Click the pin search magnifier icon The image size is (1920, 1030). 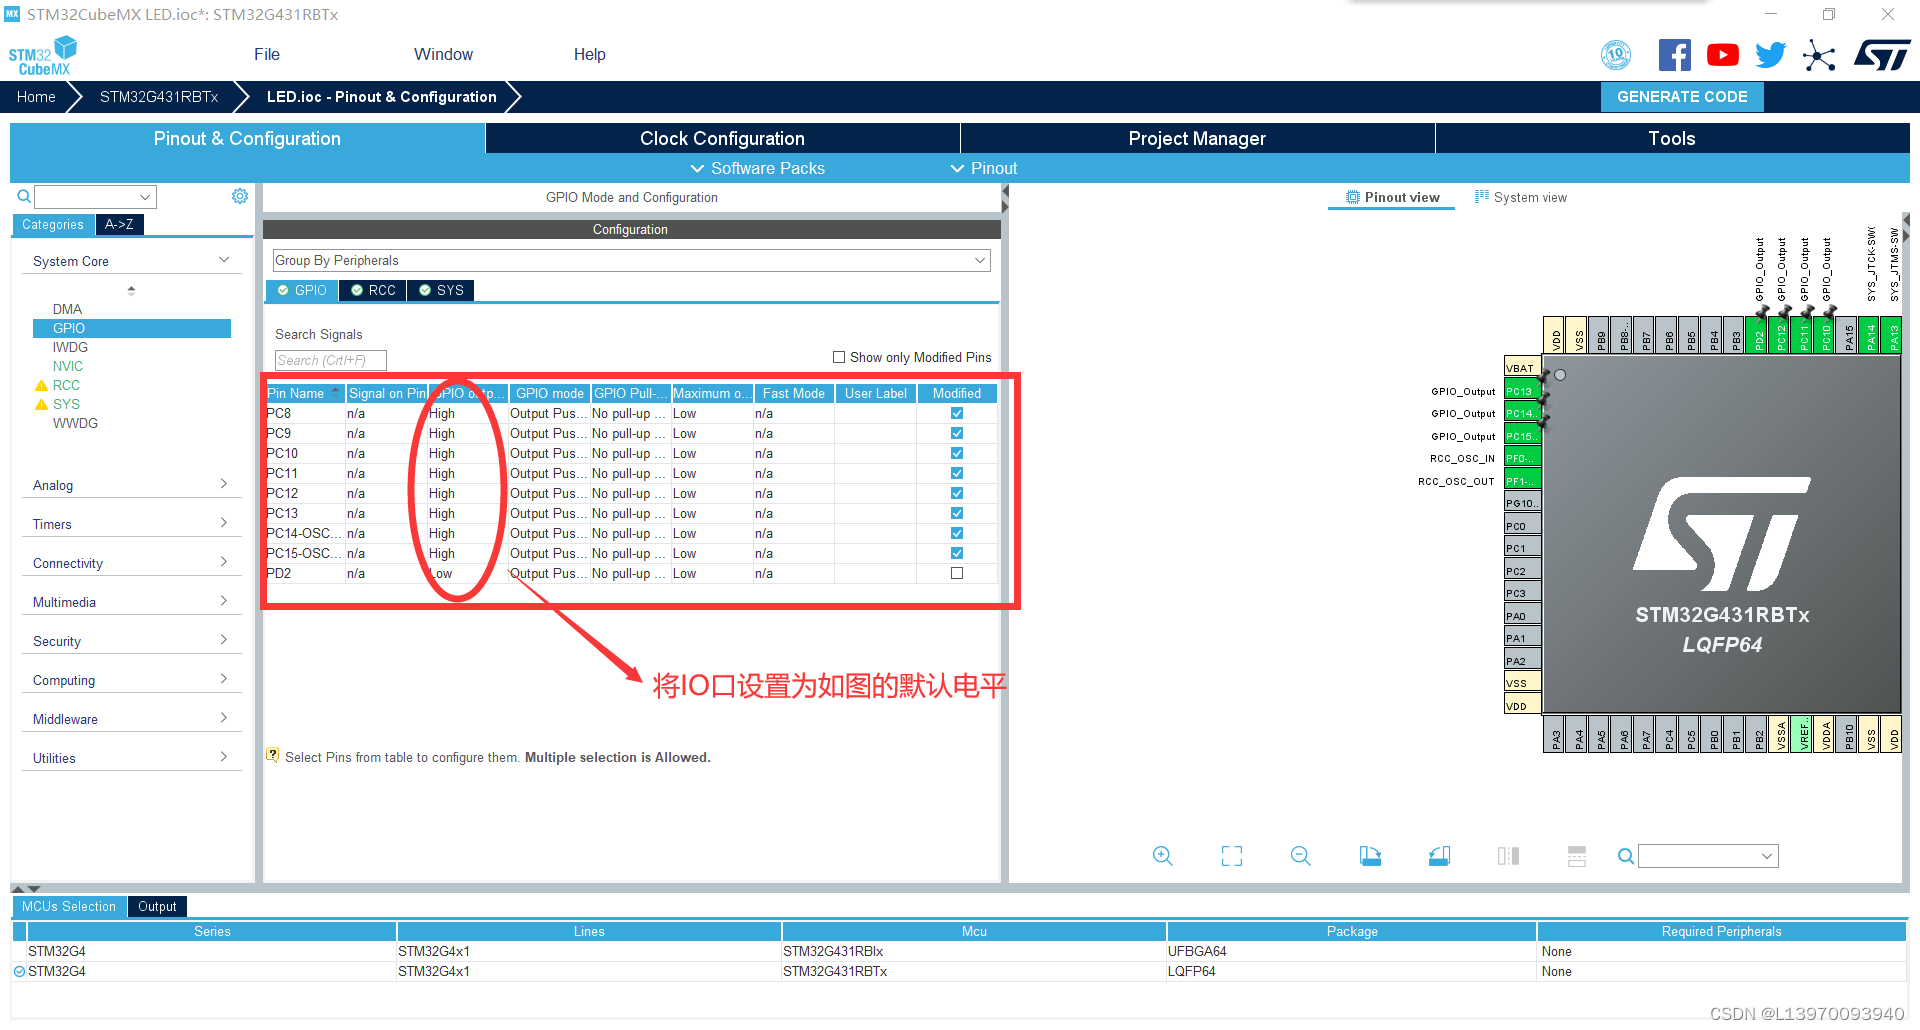click(x=1626, y=856)
